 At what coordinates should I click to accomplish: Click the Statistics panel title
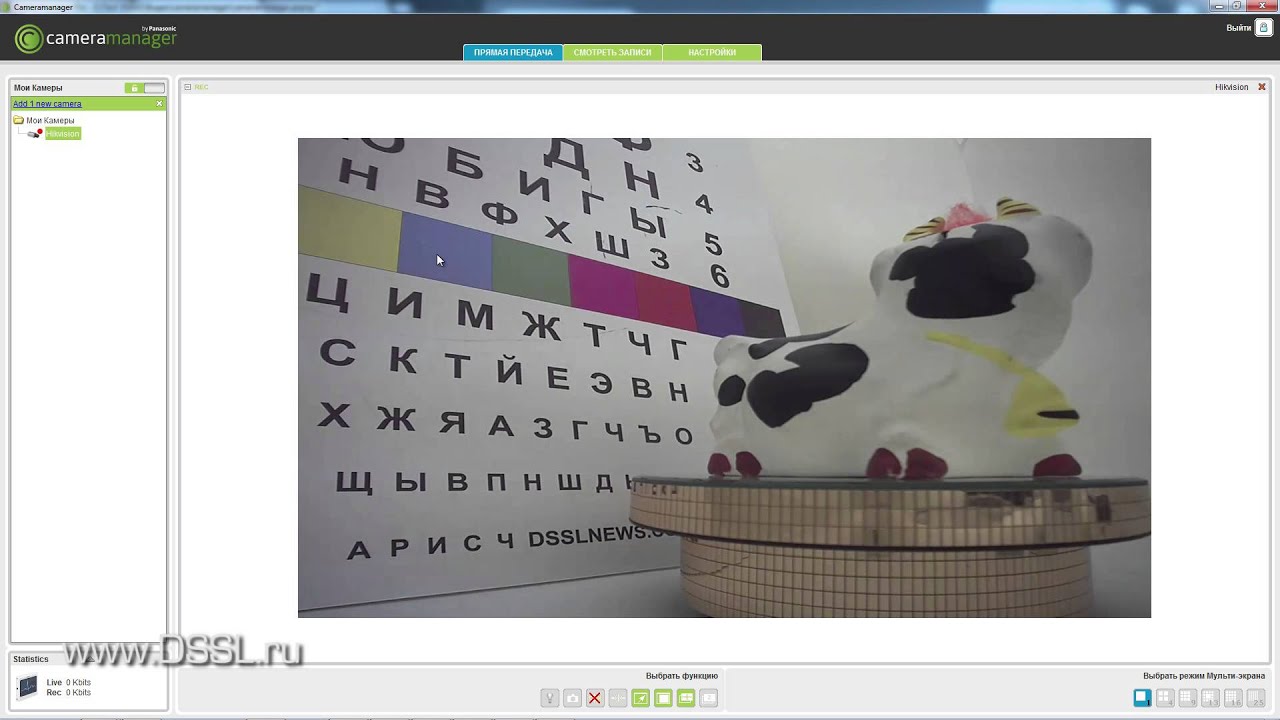pyautogui.click(x=30, y=659)
